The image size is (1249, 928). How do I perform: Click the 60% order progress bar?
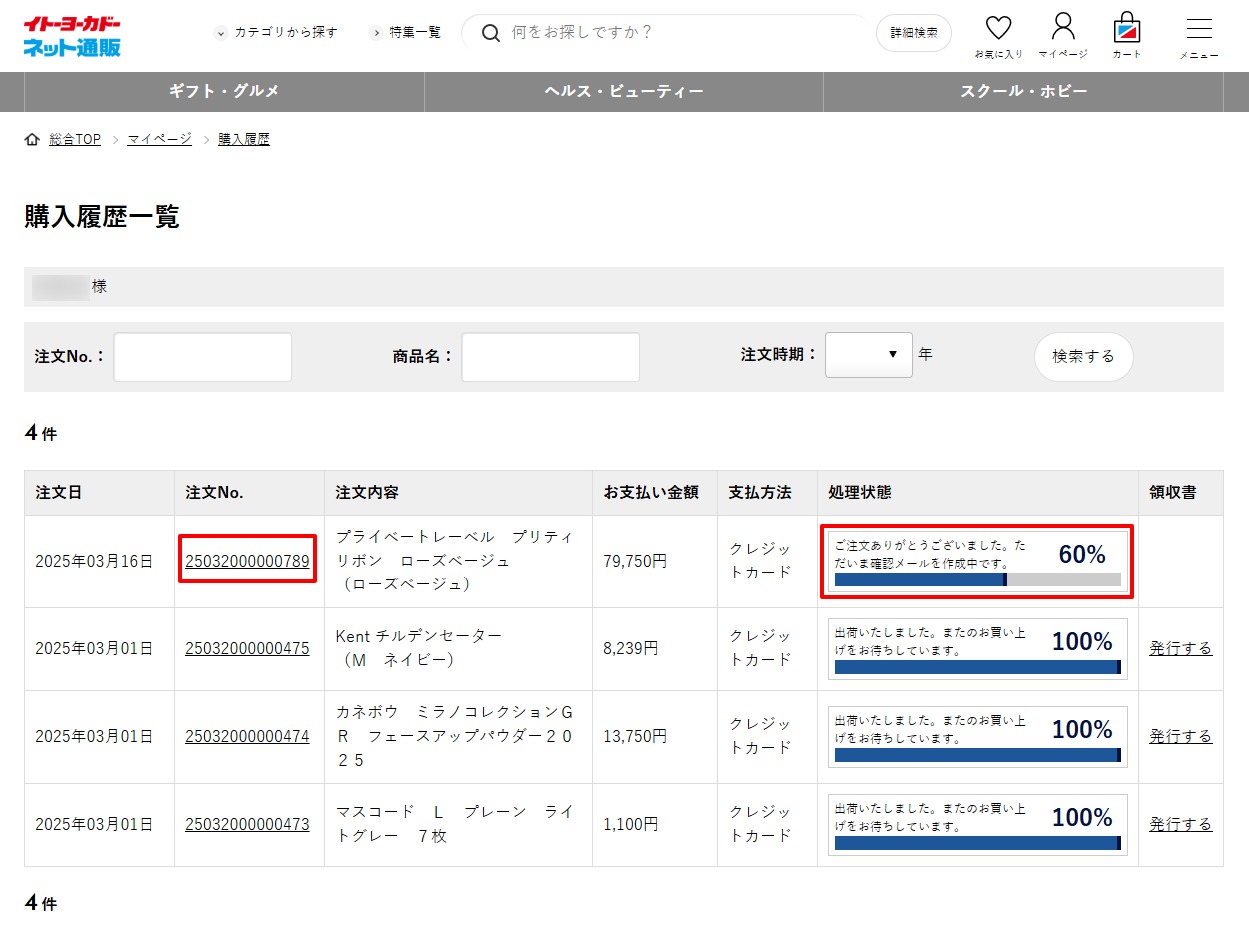click(x=977, y=579)
